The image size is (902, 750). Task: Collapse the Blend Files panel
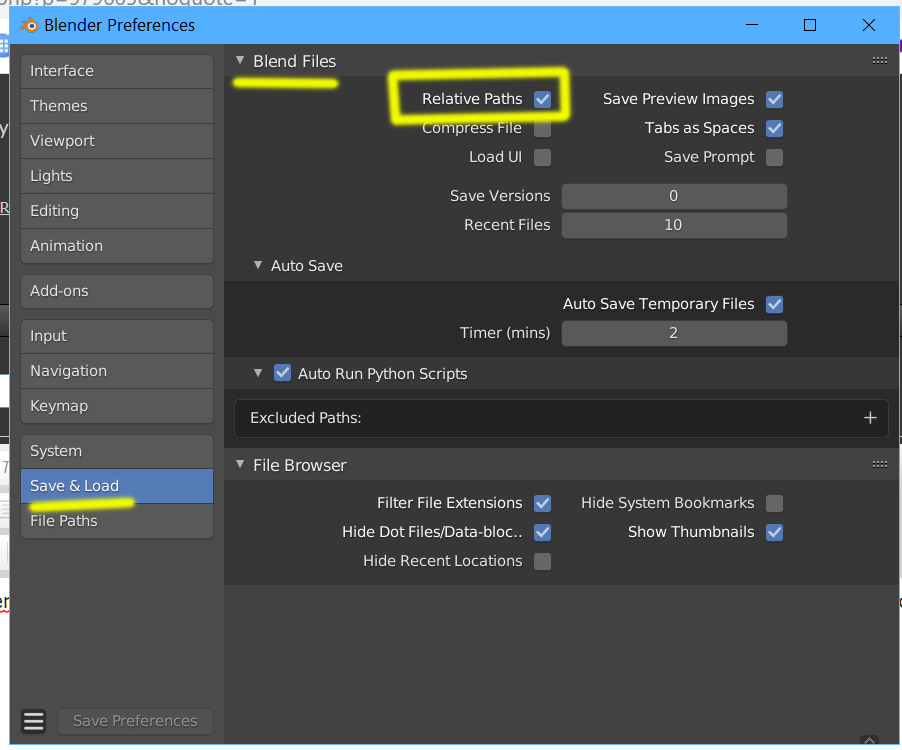pos(240,61)
